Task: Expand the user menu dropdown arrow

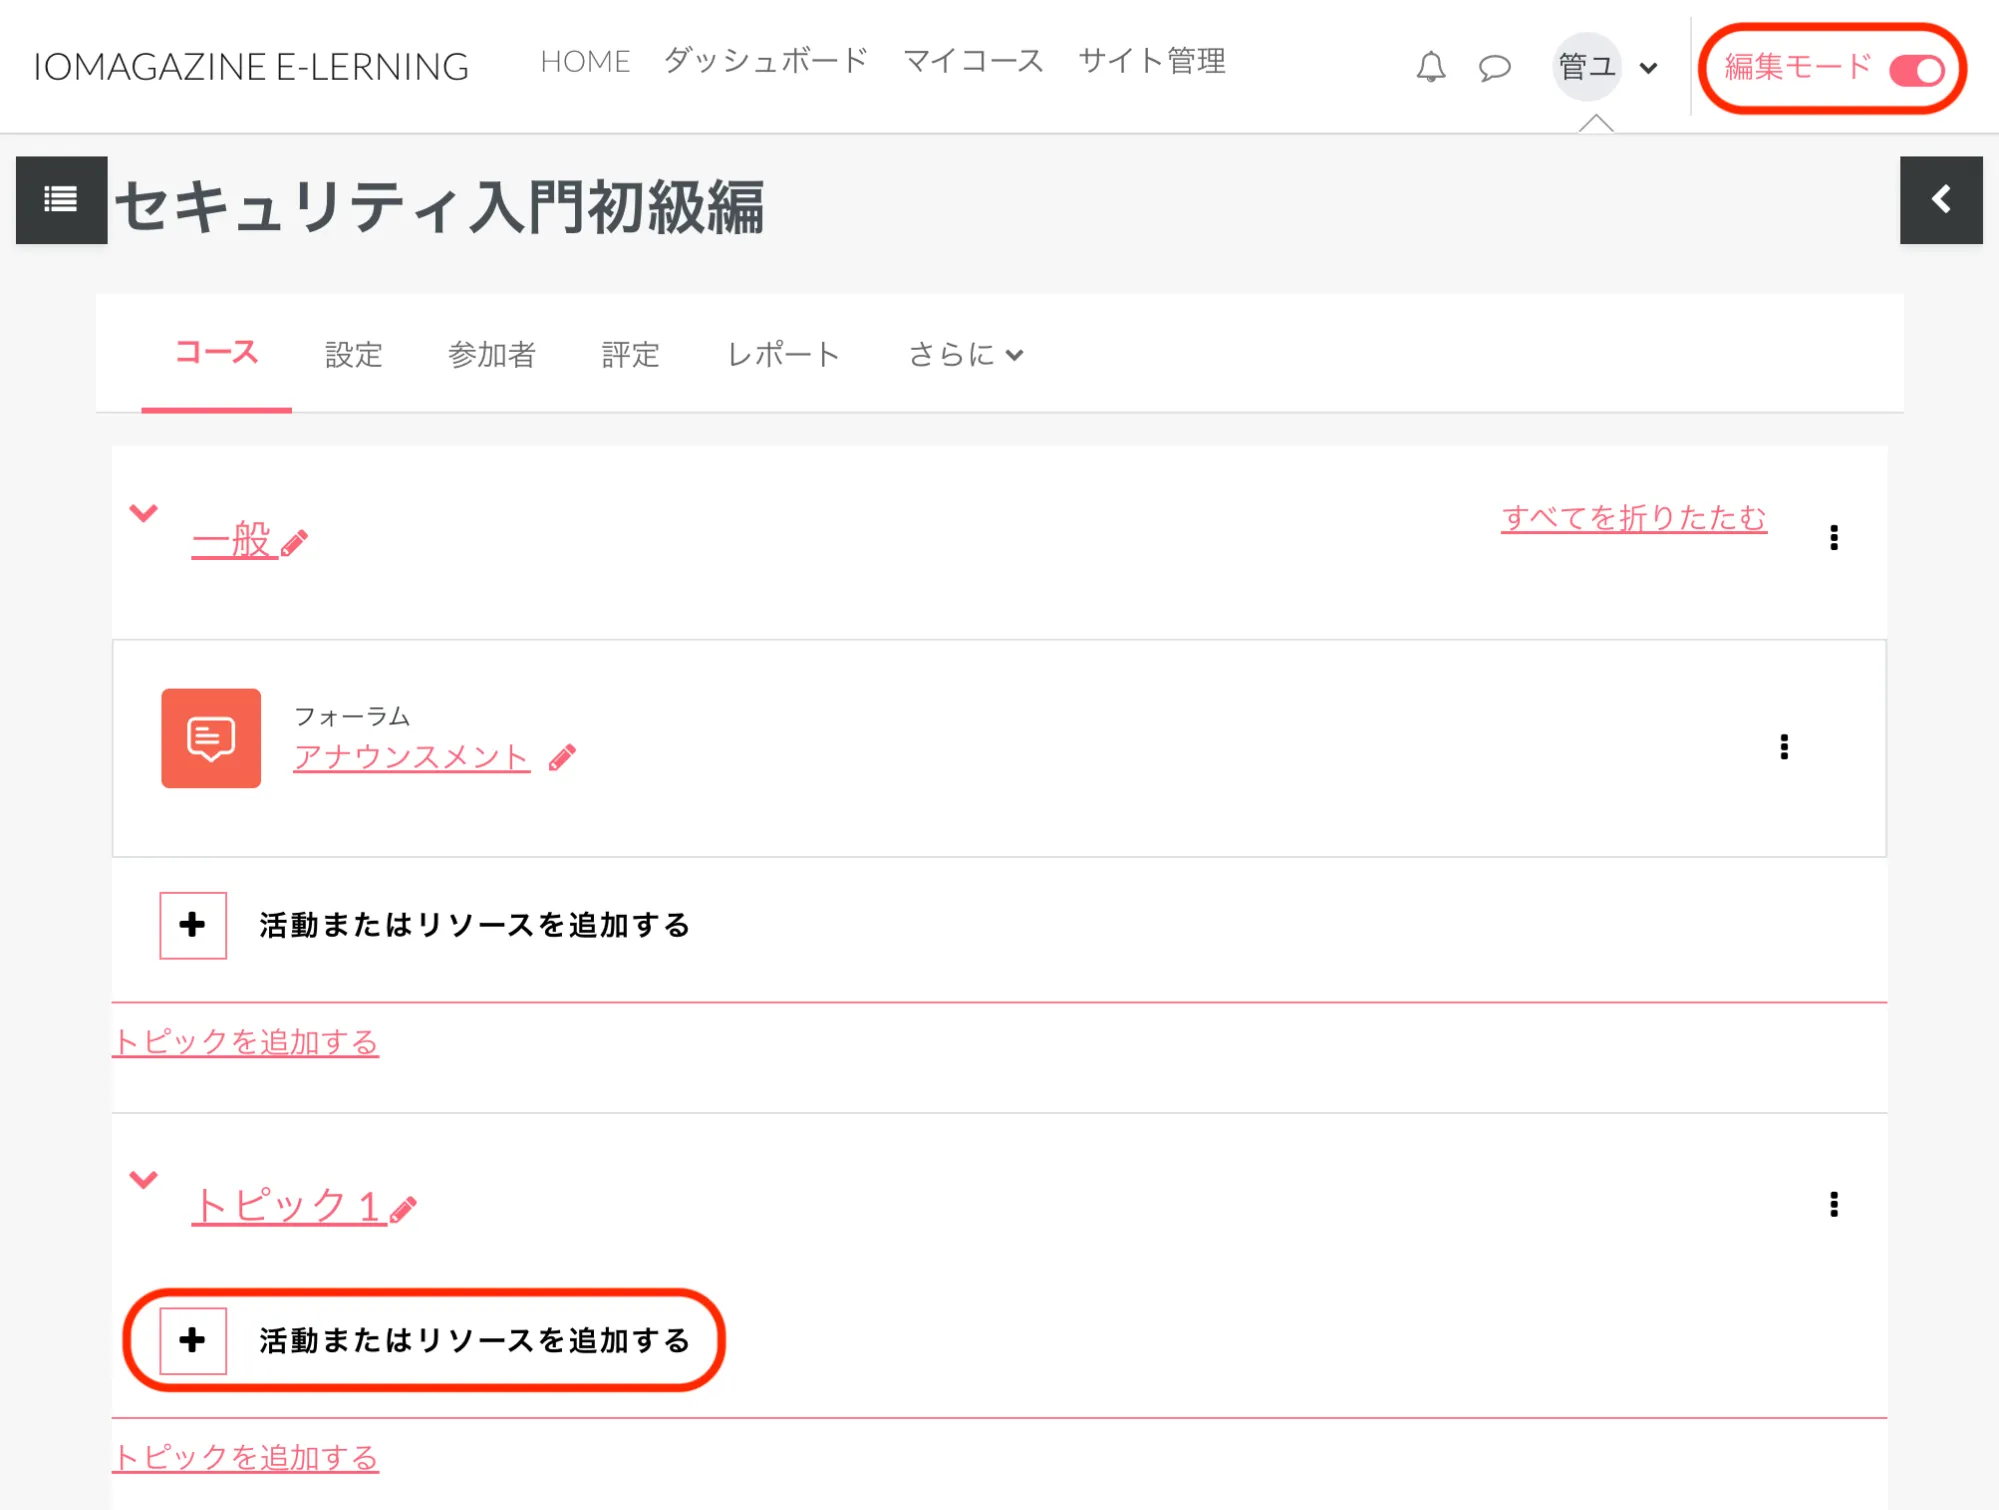Action: point(1648,68)
